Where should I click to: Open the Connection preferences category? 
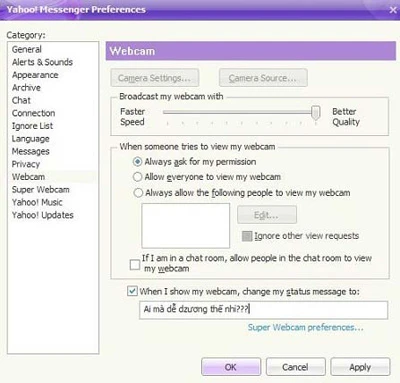point(33,113)
